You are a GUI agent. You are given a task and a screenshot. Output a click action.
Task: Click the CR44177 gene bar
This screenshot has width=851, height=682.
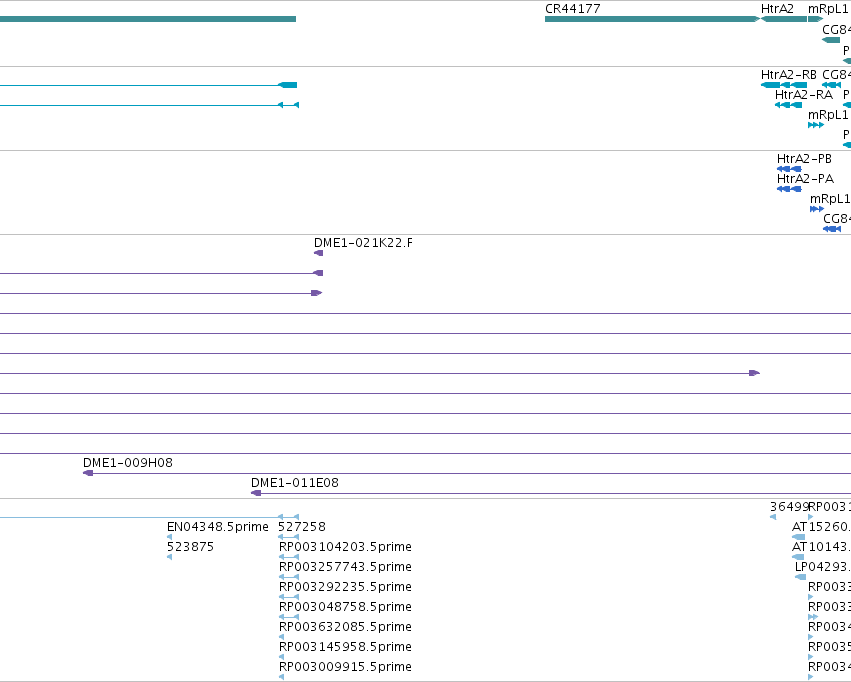[x=652, y=19]
